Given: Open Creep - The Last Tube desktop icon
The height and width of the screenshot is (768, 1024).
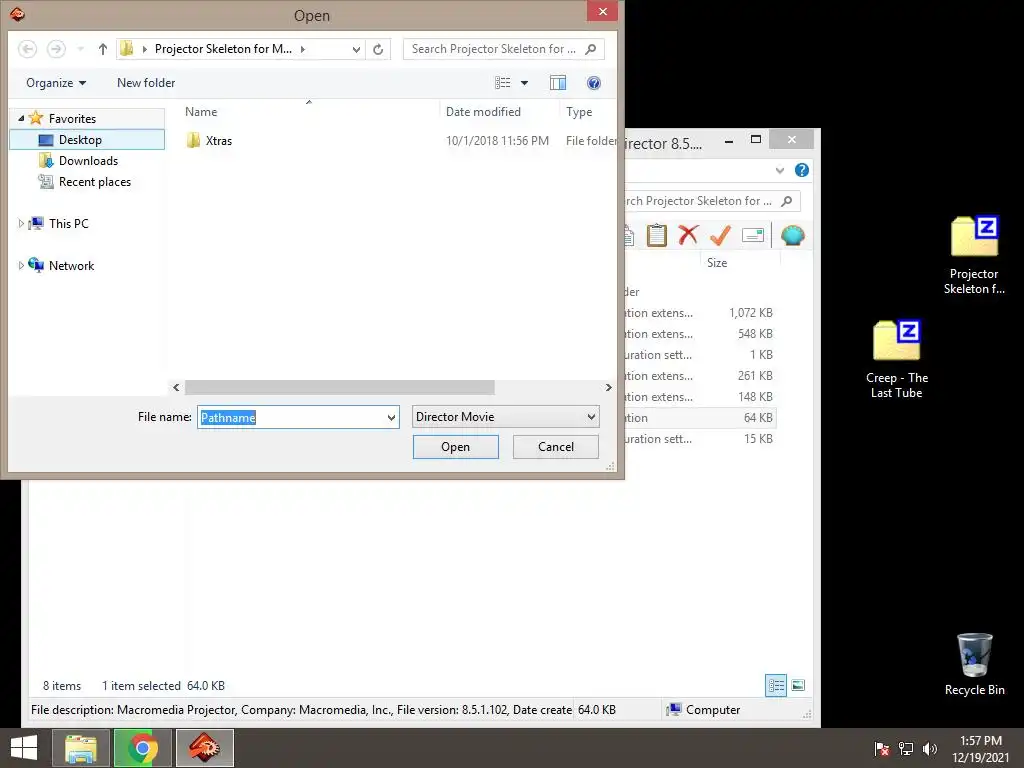Looking at the screenshot, I should pyautogui.click(x=897, y=359).
